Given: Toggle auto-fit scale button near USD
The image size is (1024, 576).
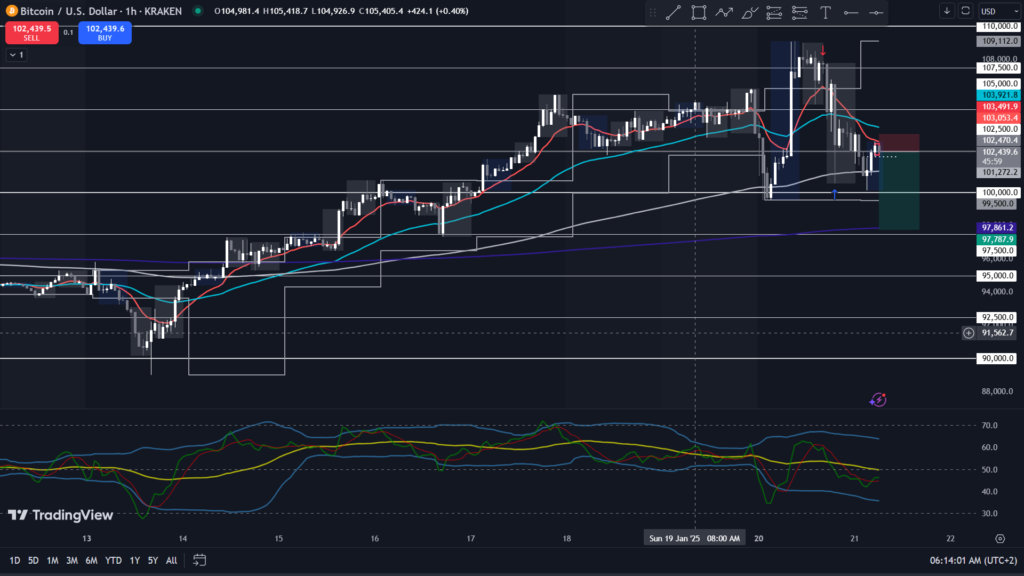Looking at the screenshot, I should tap(965, 10).
